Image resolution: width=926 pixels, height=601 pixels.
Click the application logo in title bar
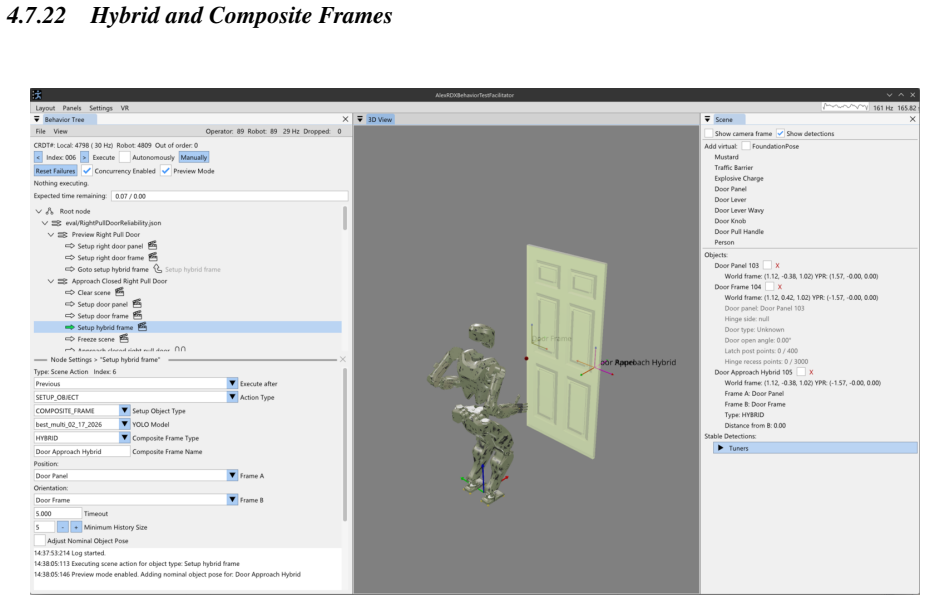37,95
